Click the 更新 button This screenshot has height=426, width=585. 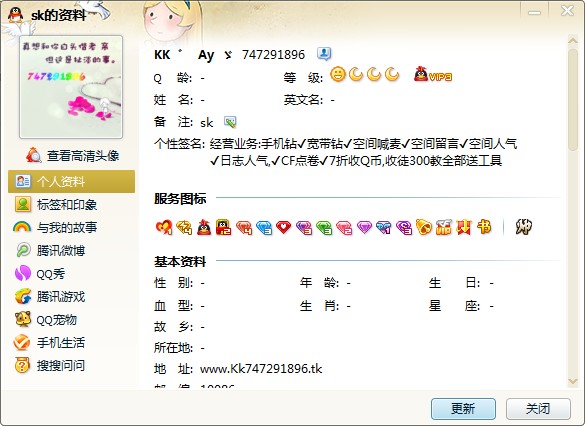[x=463, y=409]
